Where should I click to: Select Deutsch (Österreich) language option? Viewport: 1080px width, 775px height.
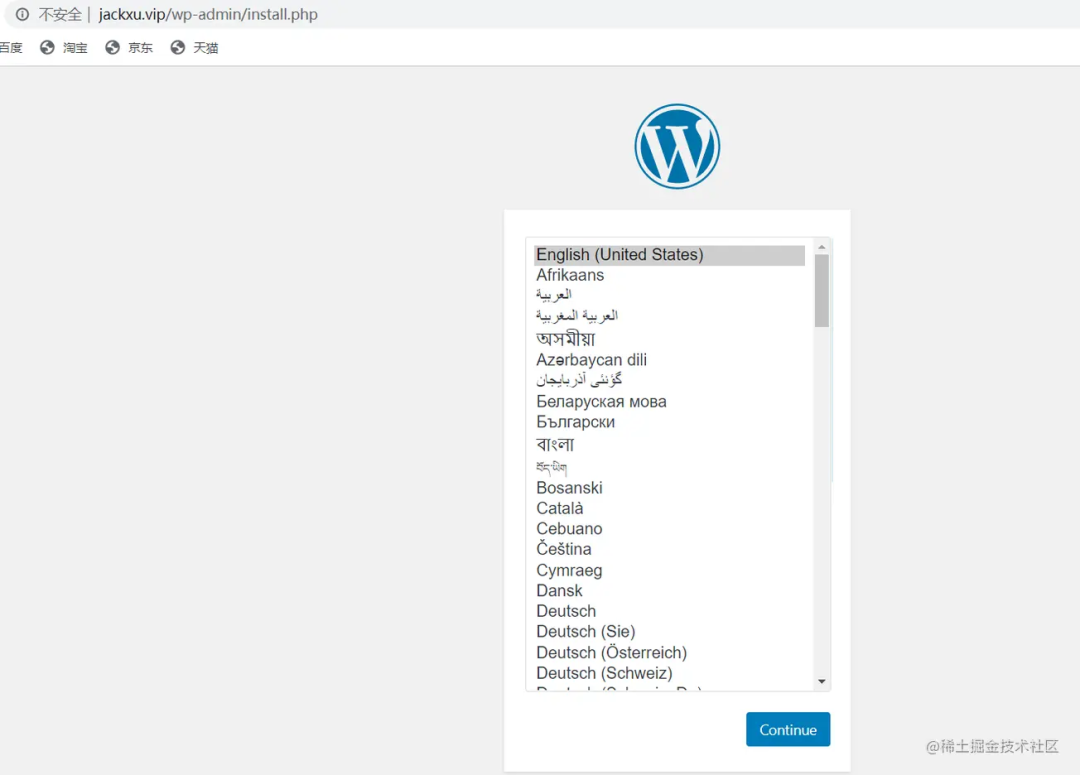tap(611, 653)
